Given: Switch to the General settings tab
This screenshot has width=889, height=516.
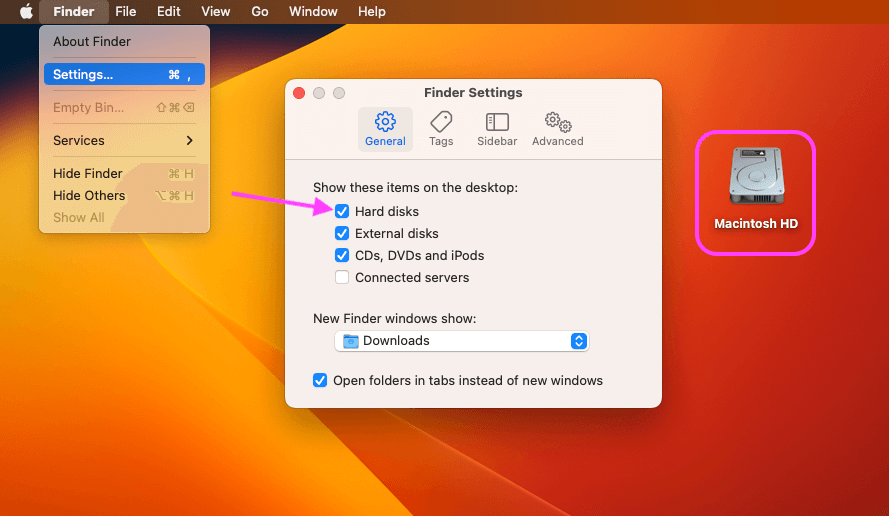Looking at the screenshot, I should point(385,129).
